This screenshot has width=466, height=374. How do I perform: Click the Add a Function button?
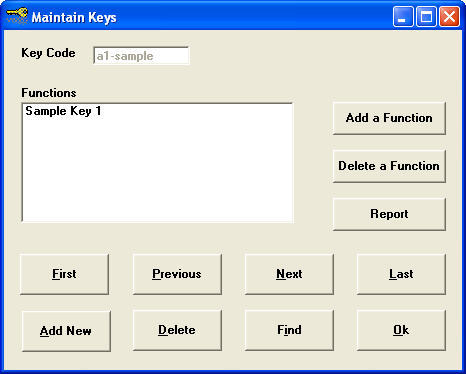tap(389, 118)
